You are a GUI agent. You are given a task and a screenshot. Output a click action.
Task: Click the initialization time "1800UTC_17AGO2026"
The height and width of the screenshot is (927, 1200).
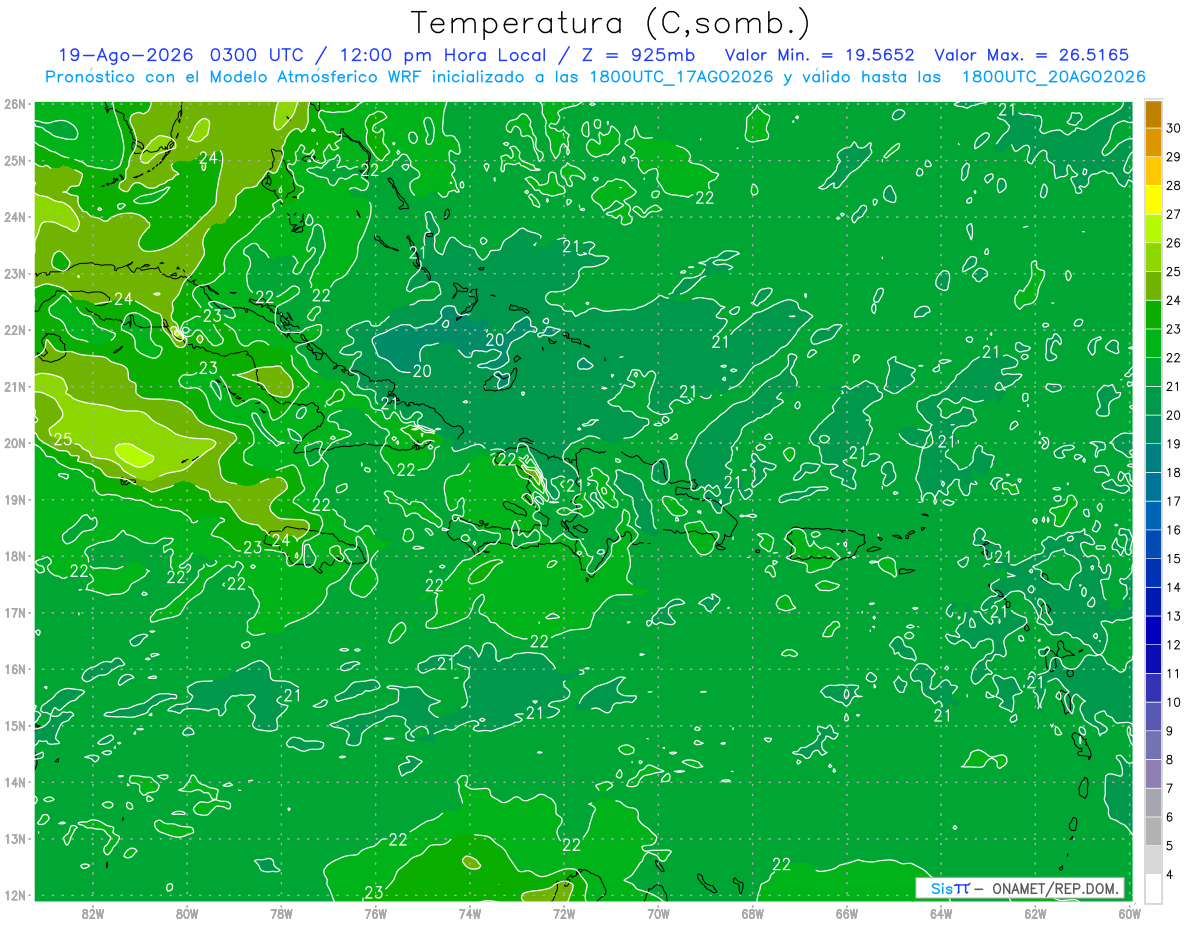[684, 77]
